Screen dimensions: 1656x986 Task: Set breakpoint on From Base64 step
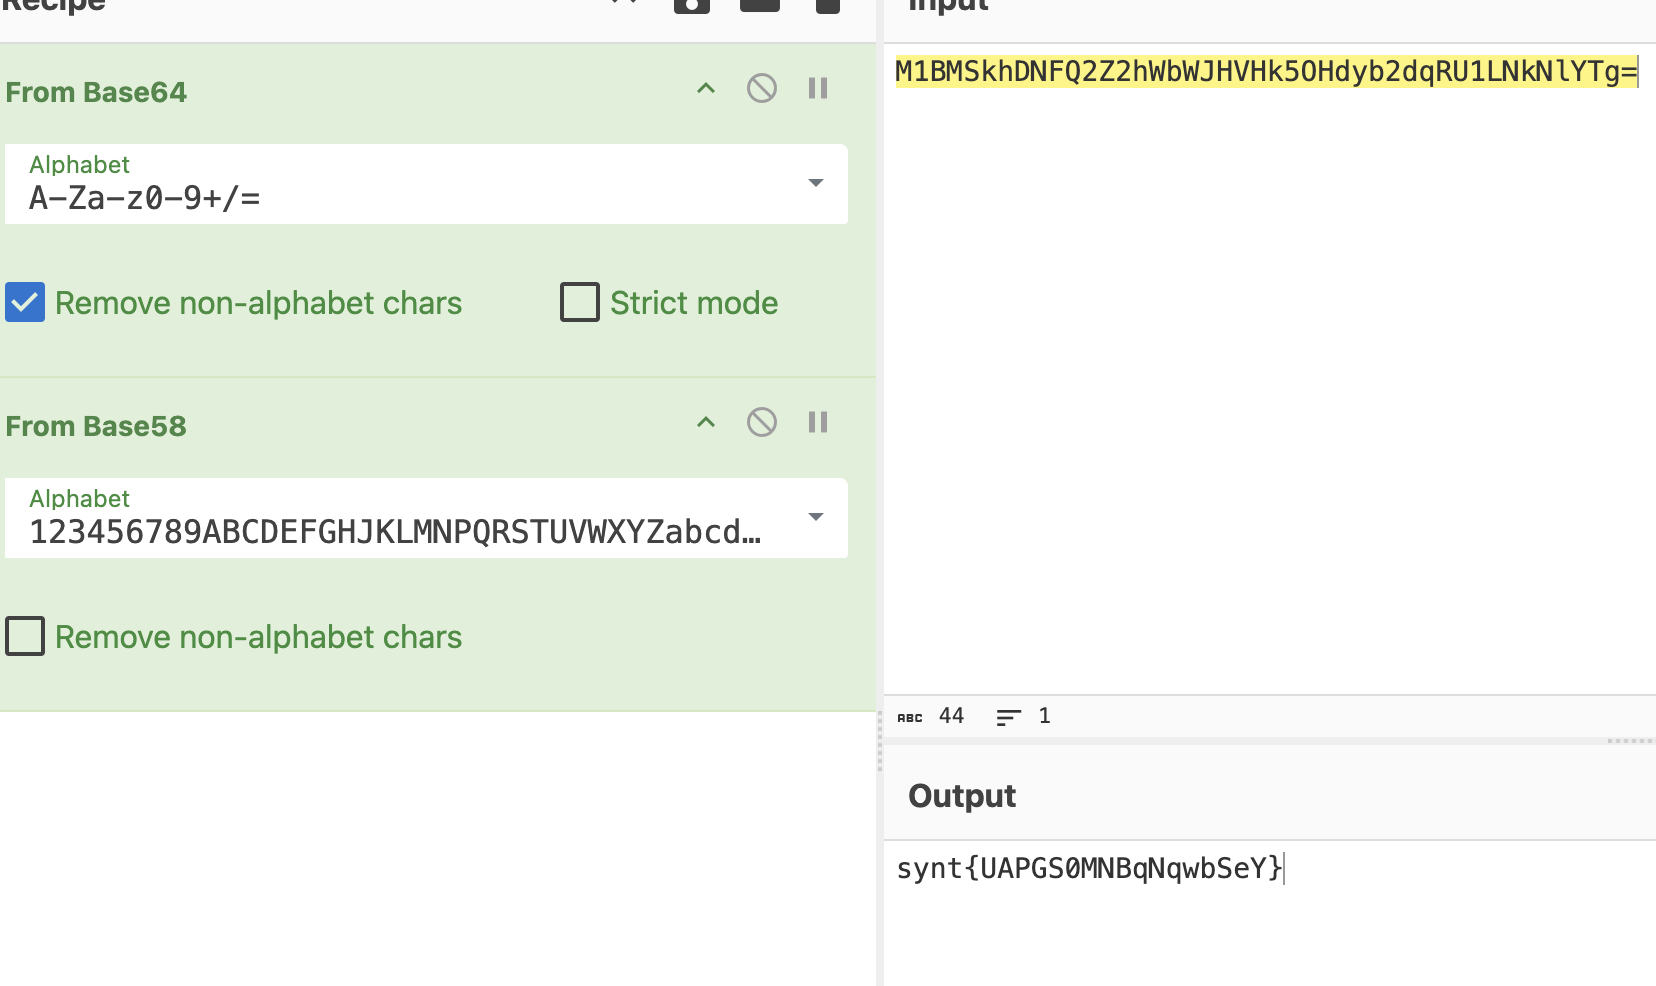click(818, 89)
